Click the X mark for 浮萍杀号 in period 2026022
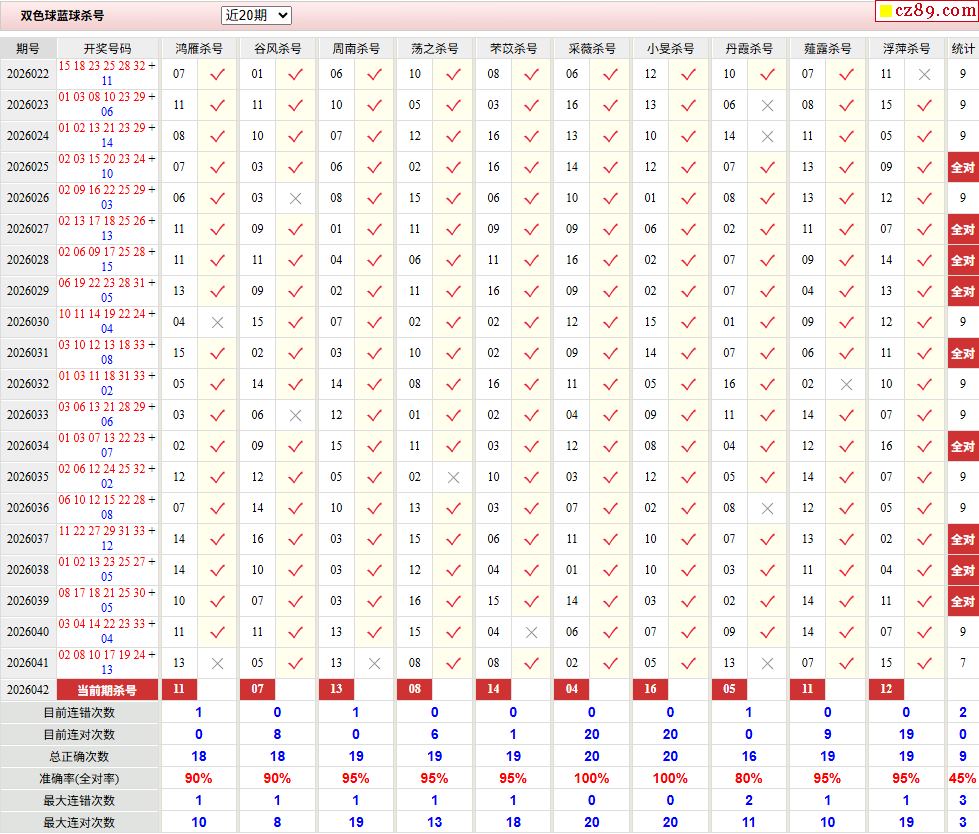This screenshot has height=834, width=979. click(x=924, y=74)
